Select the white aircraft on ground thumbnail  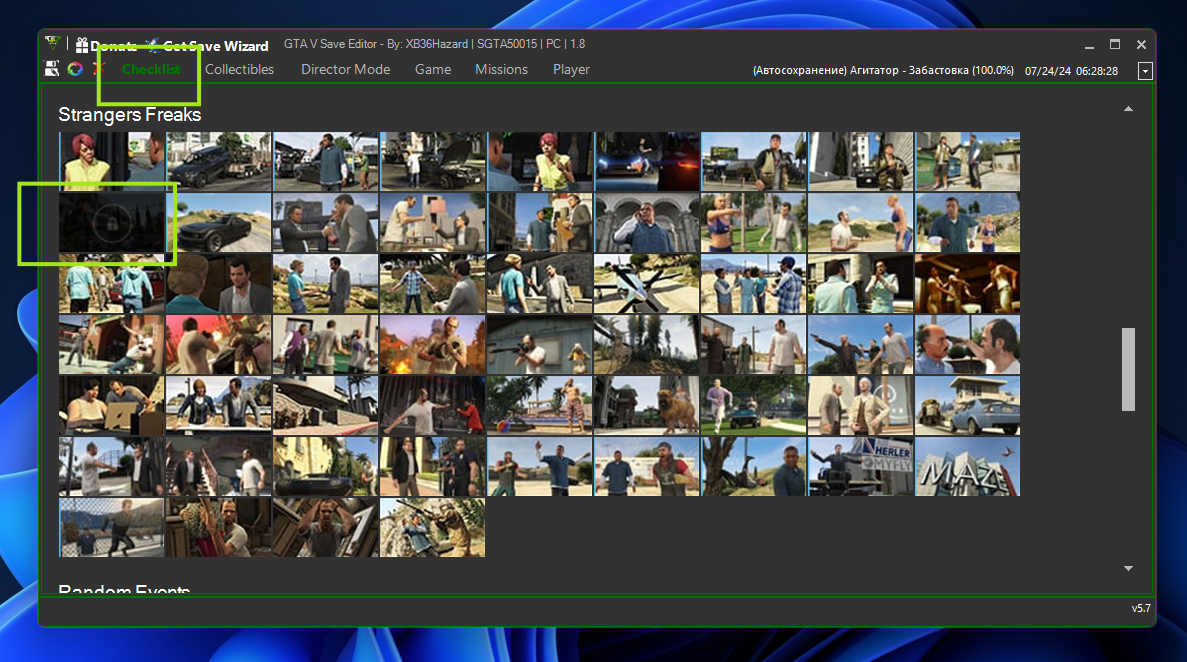coord(646,283)
